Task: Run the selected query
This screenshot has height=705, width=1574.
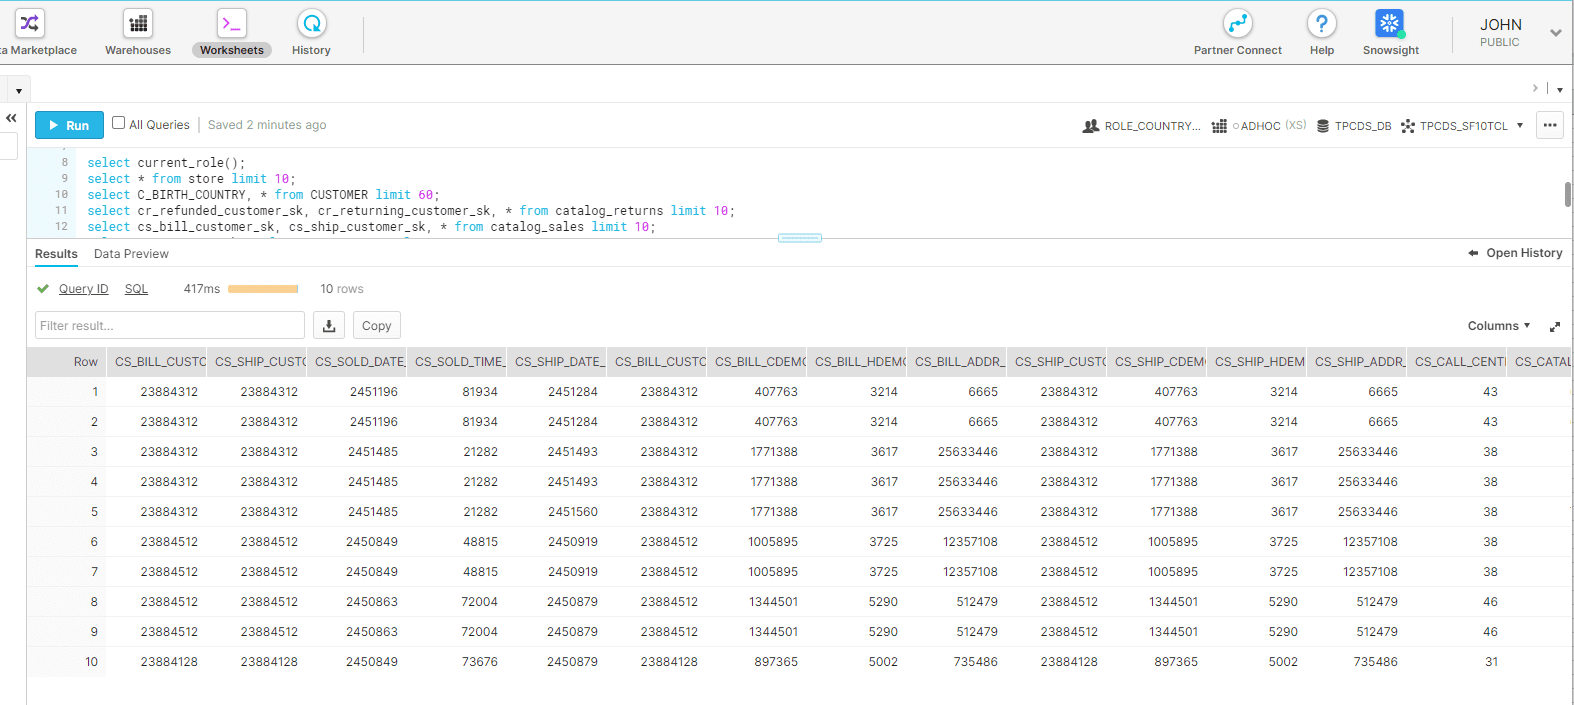Action: click(69, 125)
